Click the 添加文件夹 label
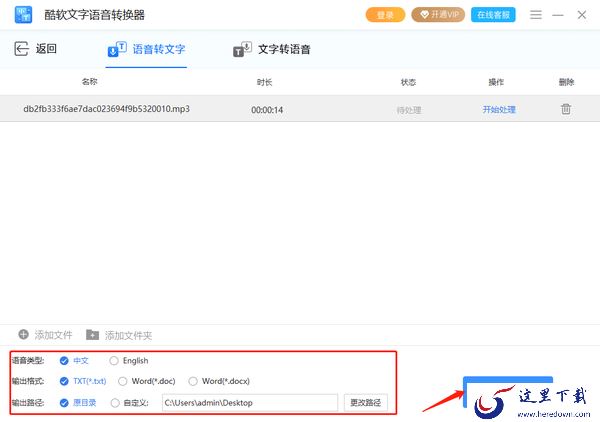Screen dimensions: 600x422 click(128, 336)
